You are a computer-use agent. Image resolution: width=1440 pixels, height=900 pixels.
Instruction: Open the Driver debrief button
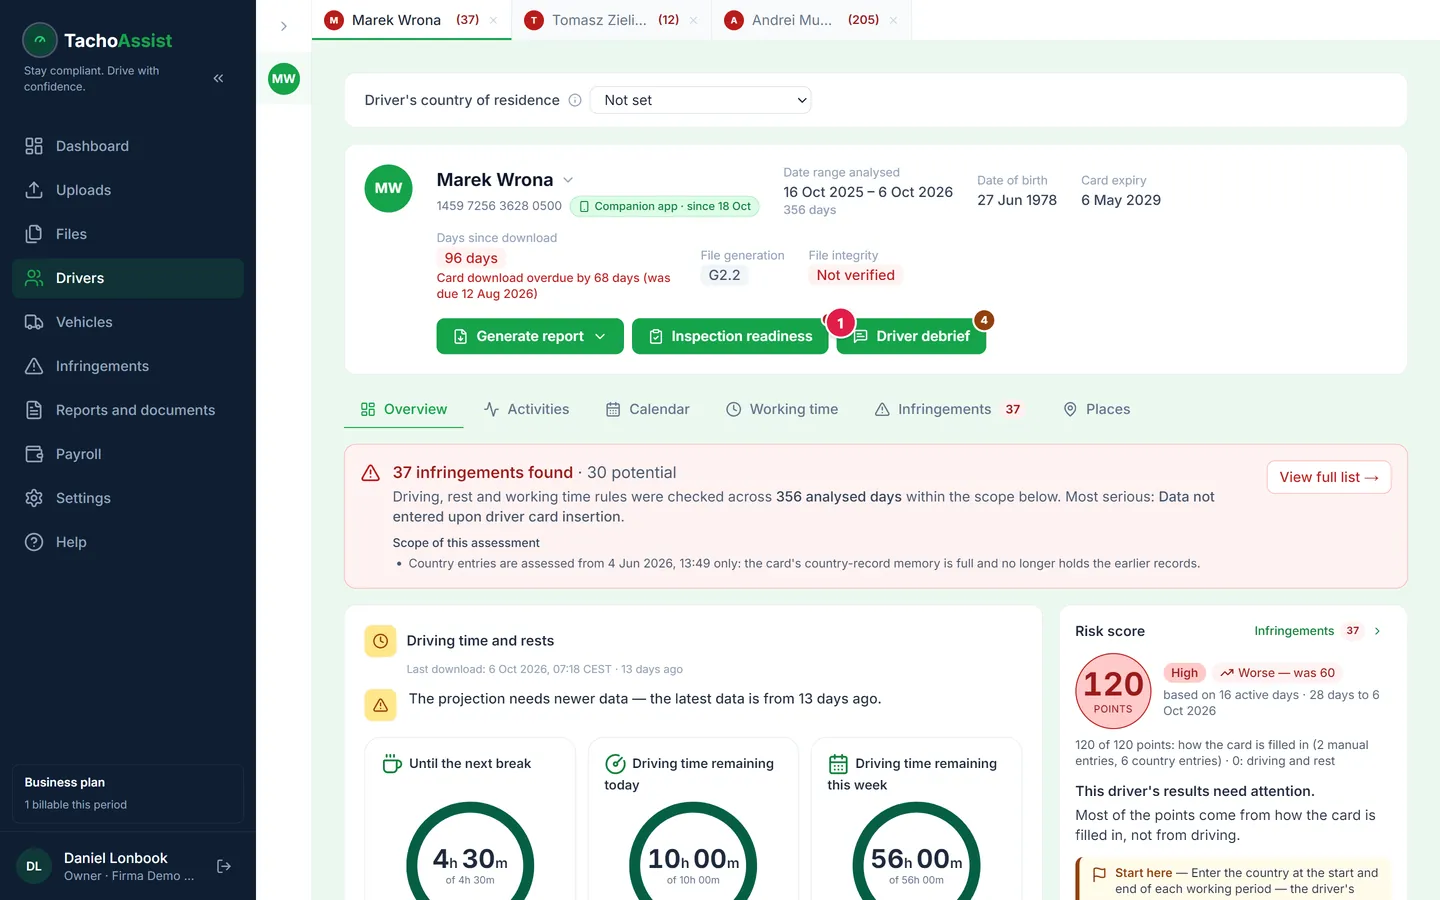[911, 336]
